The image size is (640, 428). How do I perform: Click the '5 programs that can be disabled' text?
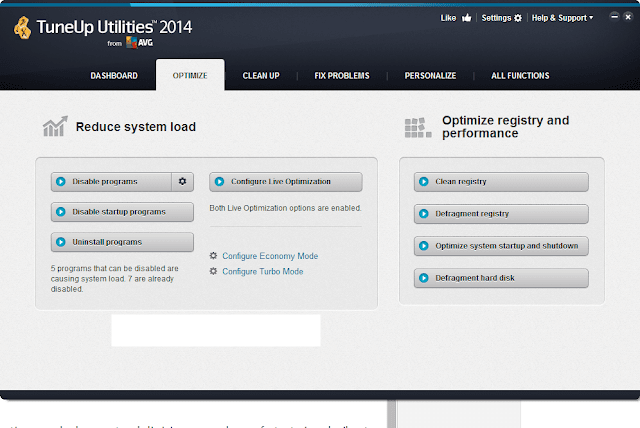[115, 279]
